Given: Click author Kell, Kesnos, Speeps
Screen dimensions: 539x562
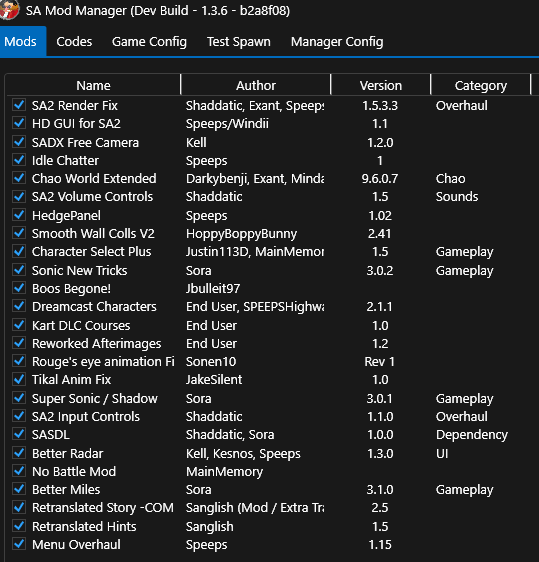Looking at the screenshot, I should coord(243,454).
